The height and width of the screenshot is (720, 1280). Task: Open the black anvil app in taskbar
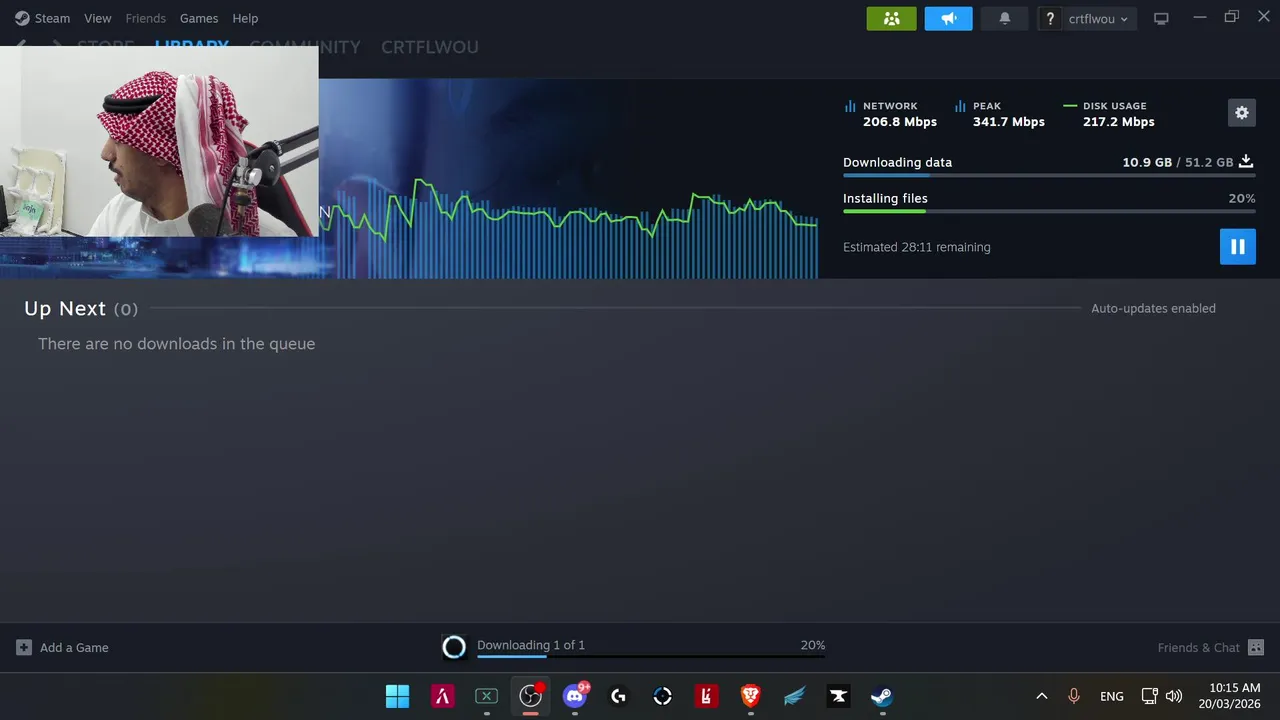pyautogui.click(x=838, y=696)
